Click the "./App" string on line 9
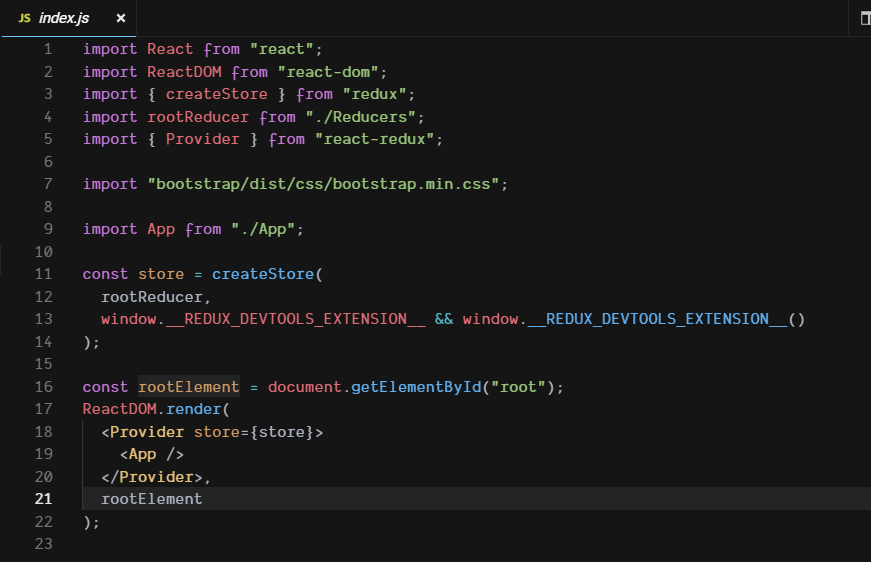The image size is (871, 562). [263, 229]
